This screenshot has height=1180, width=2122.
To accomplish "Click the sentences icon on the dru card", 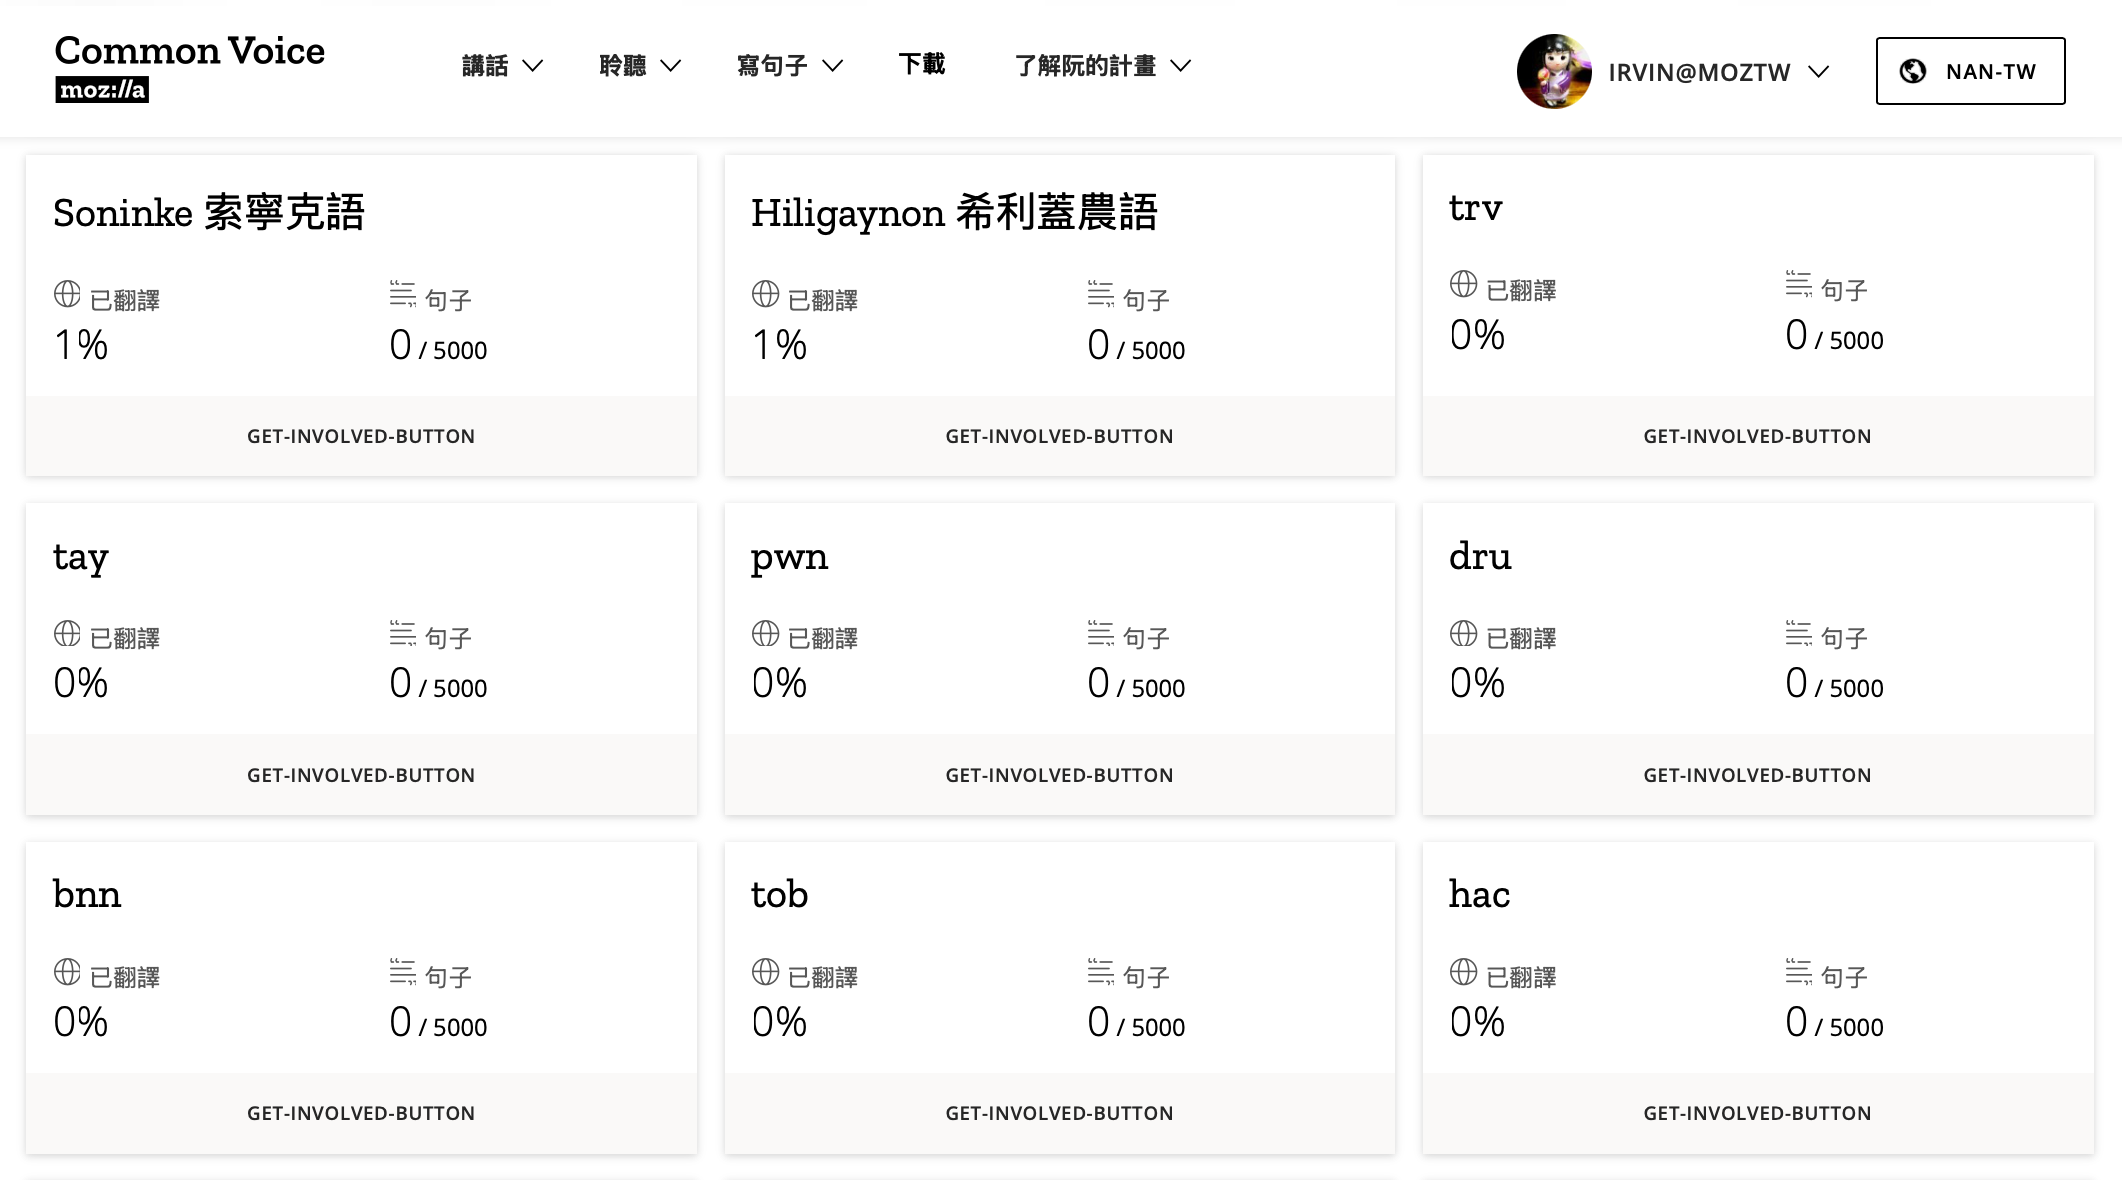I will coord(1798,633).
